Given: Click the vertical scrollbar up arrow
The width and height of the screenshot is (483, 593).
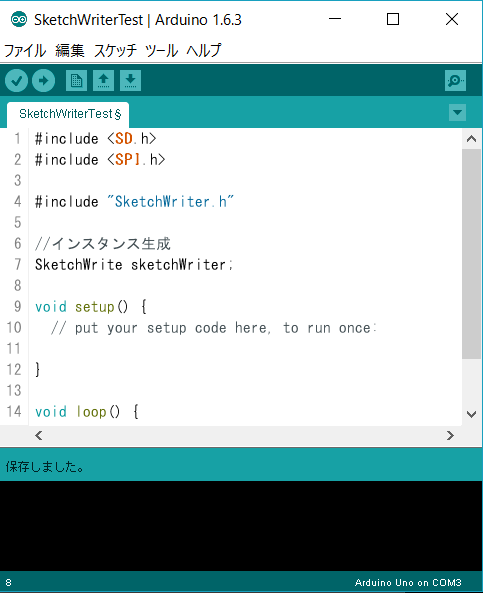Looking at the screenshot, I should coord(471,139).
